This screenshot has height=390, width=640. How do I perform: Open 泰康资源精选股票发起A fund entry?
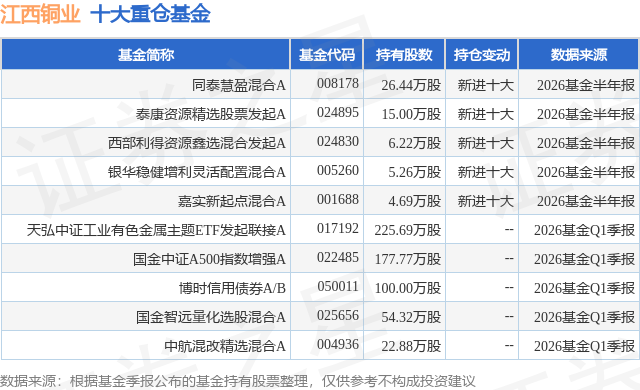pyautogui.click(x=211, y=114)
